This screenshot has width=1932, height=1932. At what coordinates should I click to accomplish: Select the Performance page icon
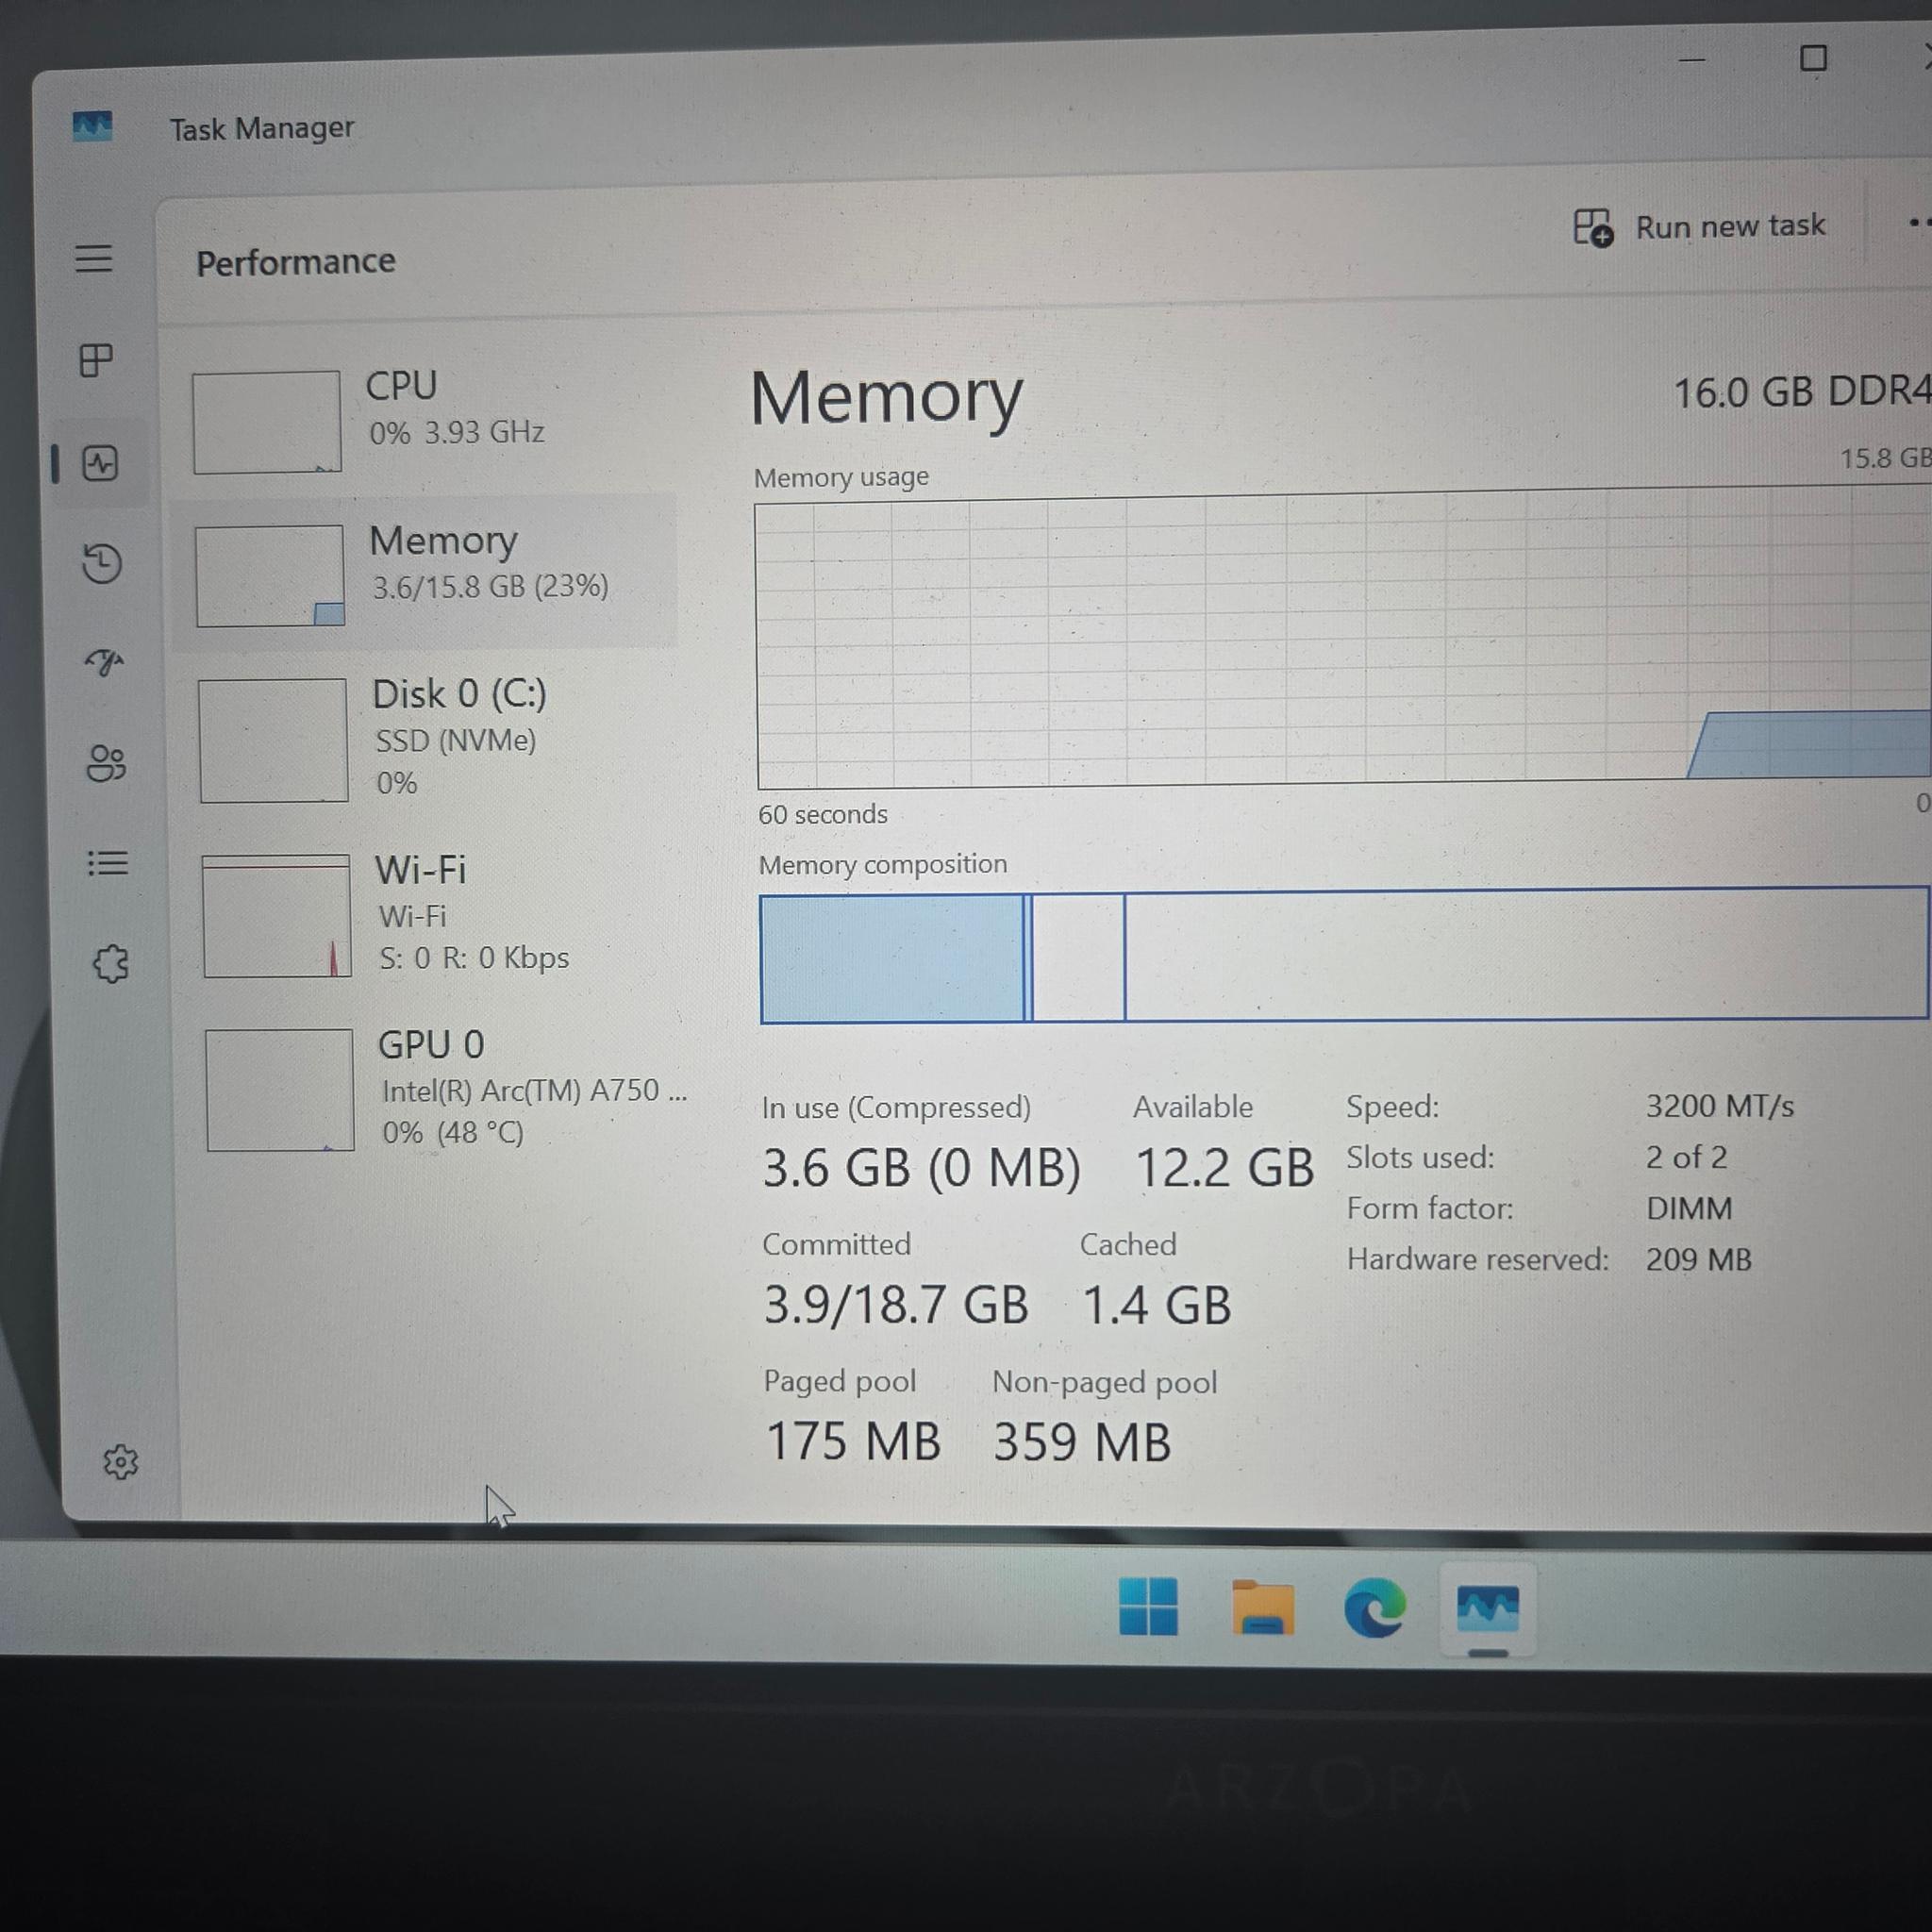100,463
